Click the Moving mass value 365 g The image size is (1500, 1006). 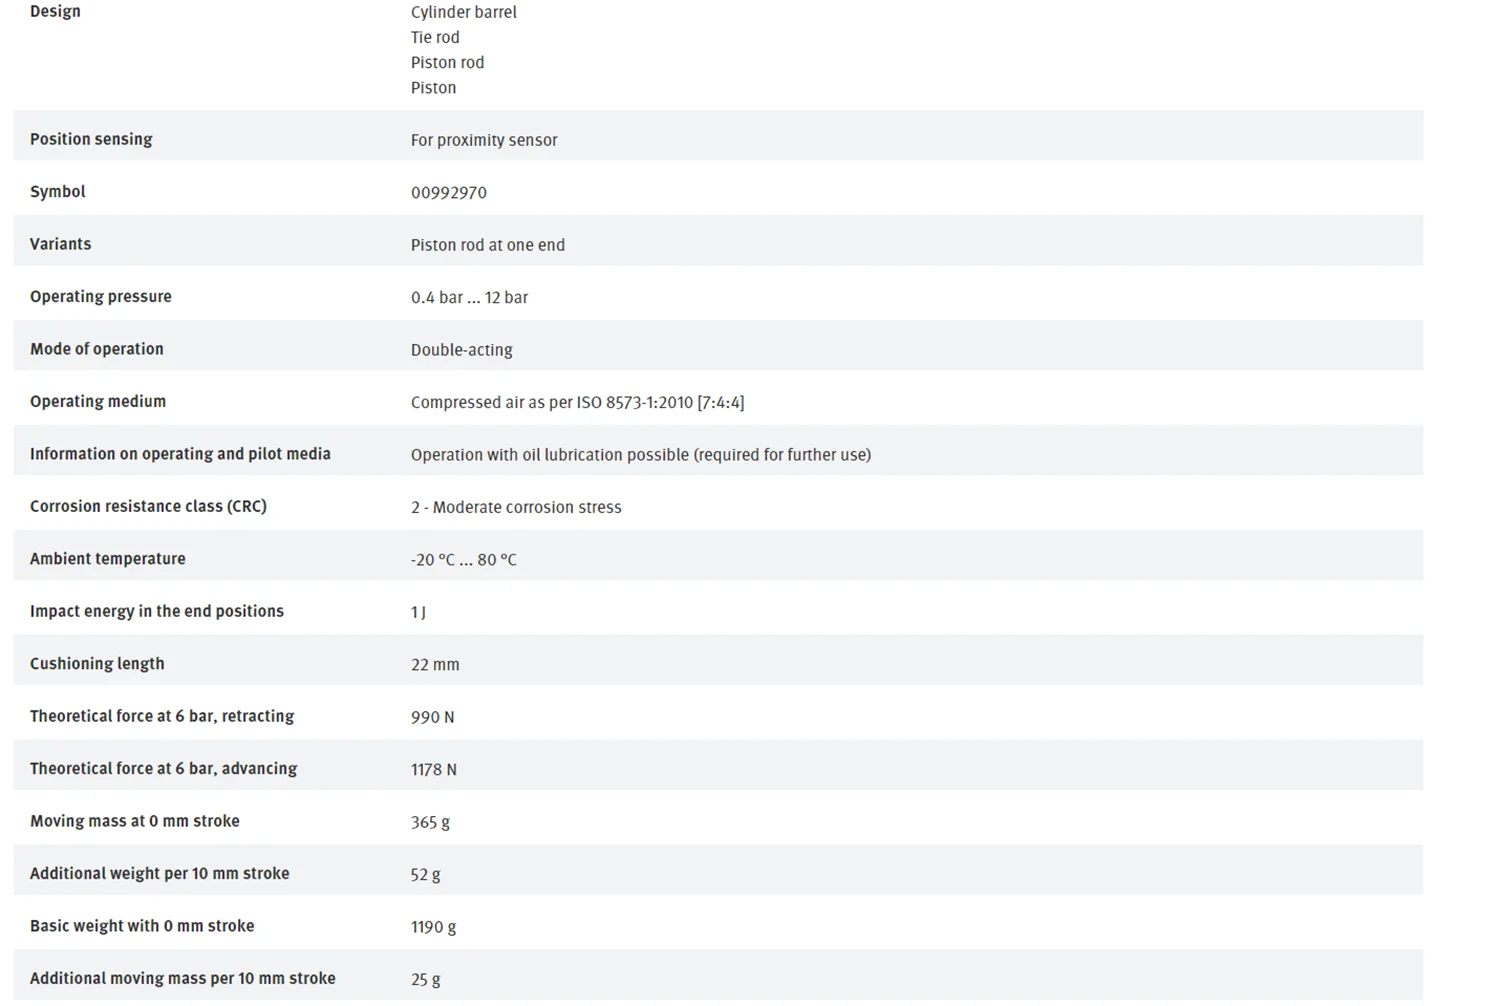tap(430, 822)
